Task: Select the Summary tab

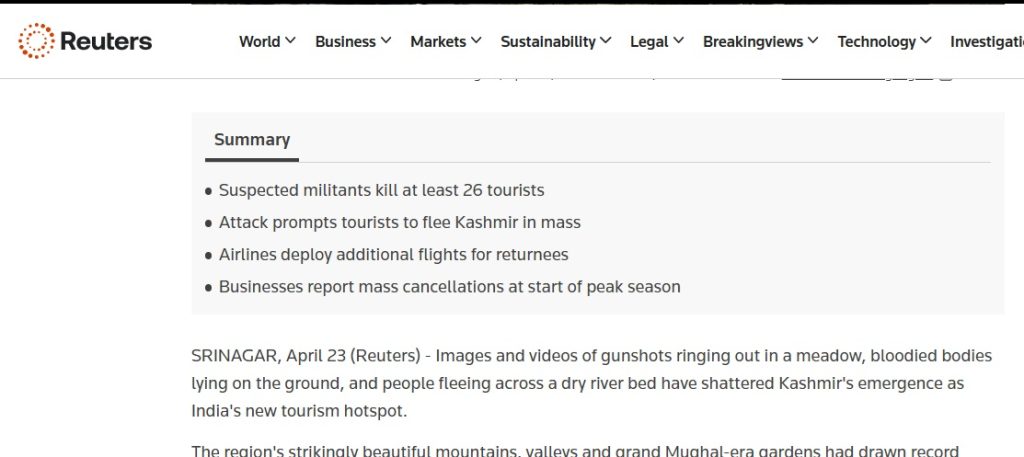Action: pyautogui.click(x=252, y=140)
